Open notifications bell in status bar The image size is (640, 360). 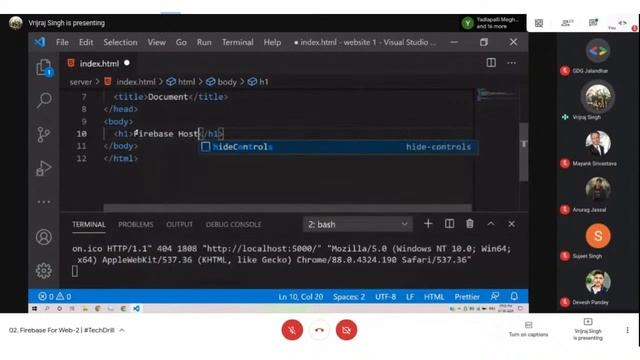click(514, 296)
